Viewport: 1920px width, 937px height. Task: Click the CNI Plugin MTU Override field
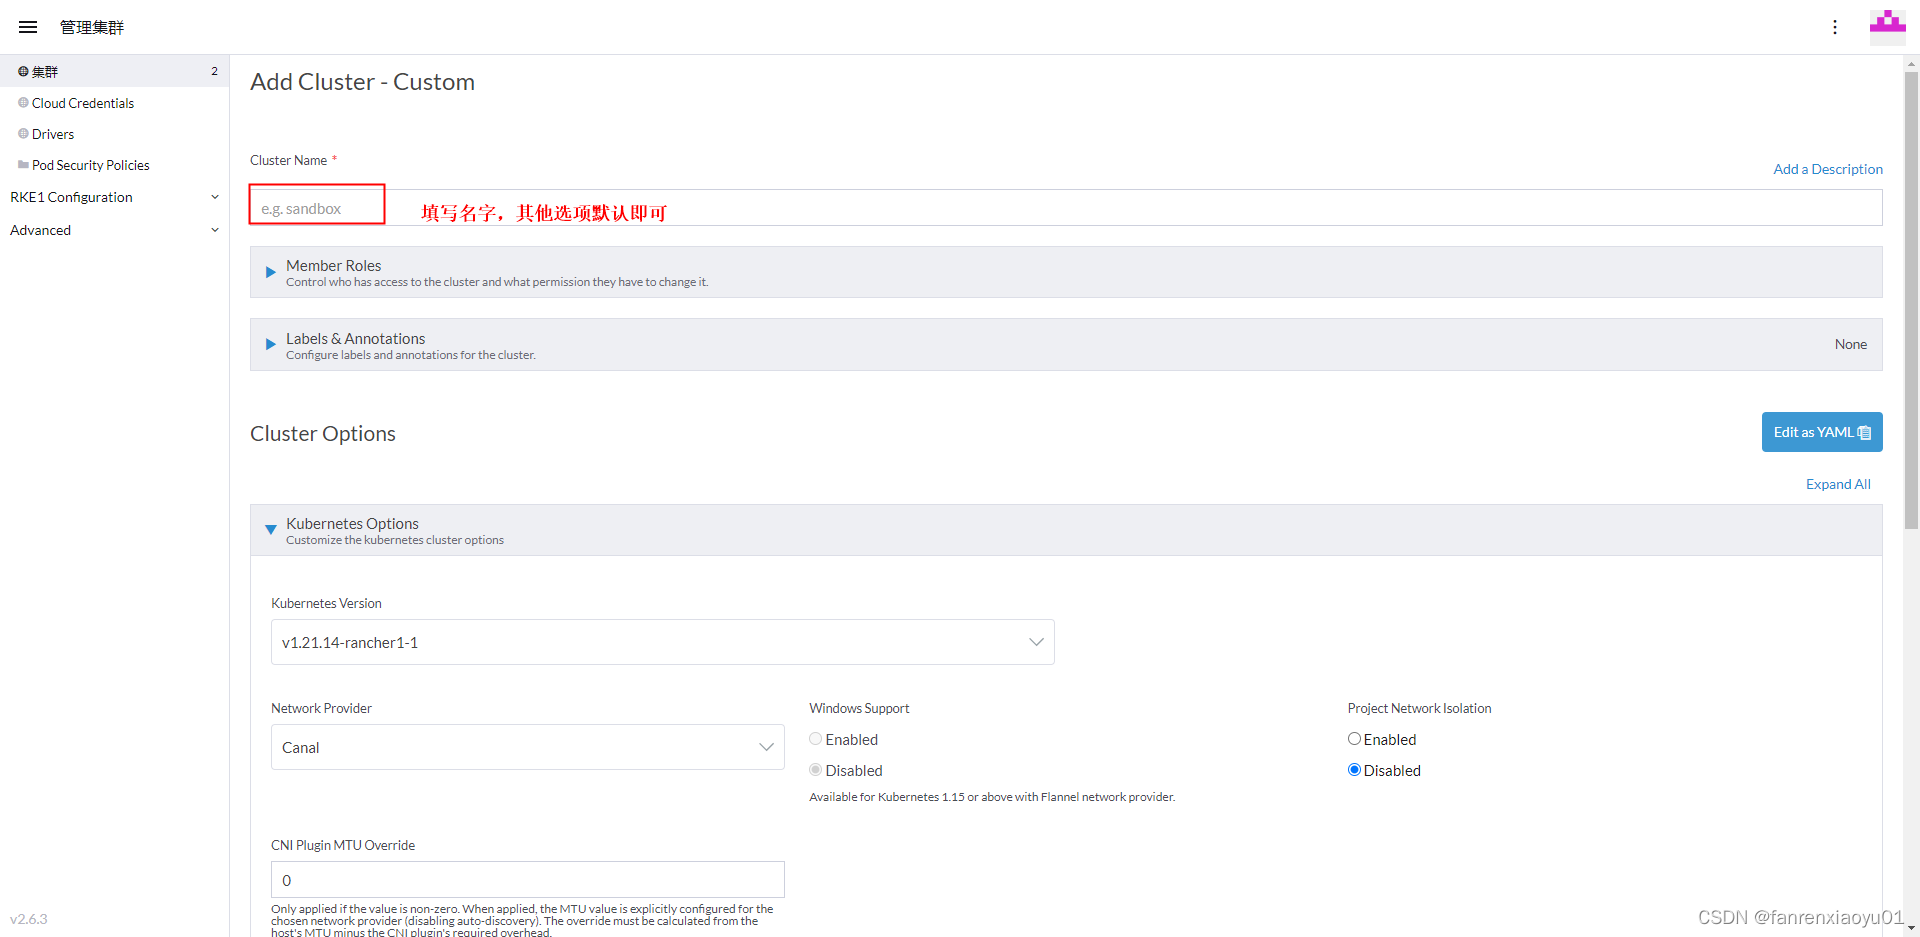click(x=527, y=880)
